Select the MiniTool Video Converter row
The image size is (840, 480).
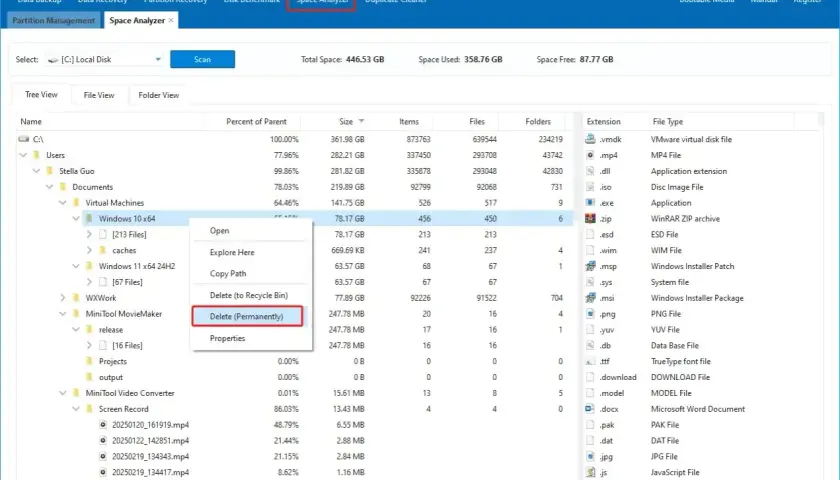tap(295, 393)
